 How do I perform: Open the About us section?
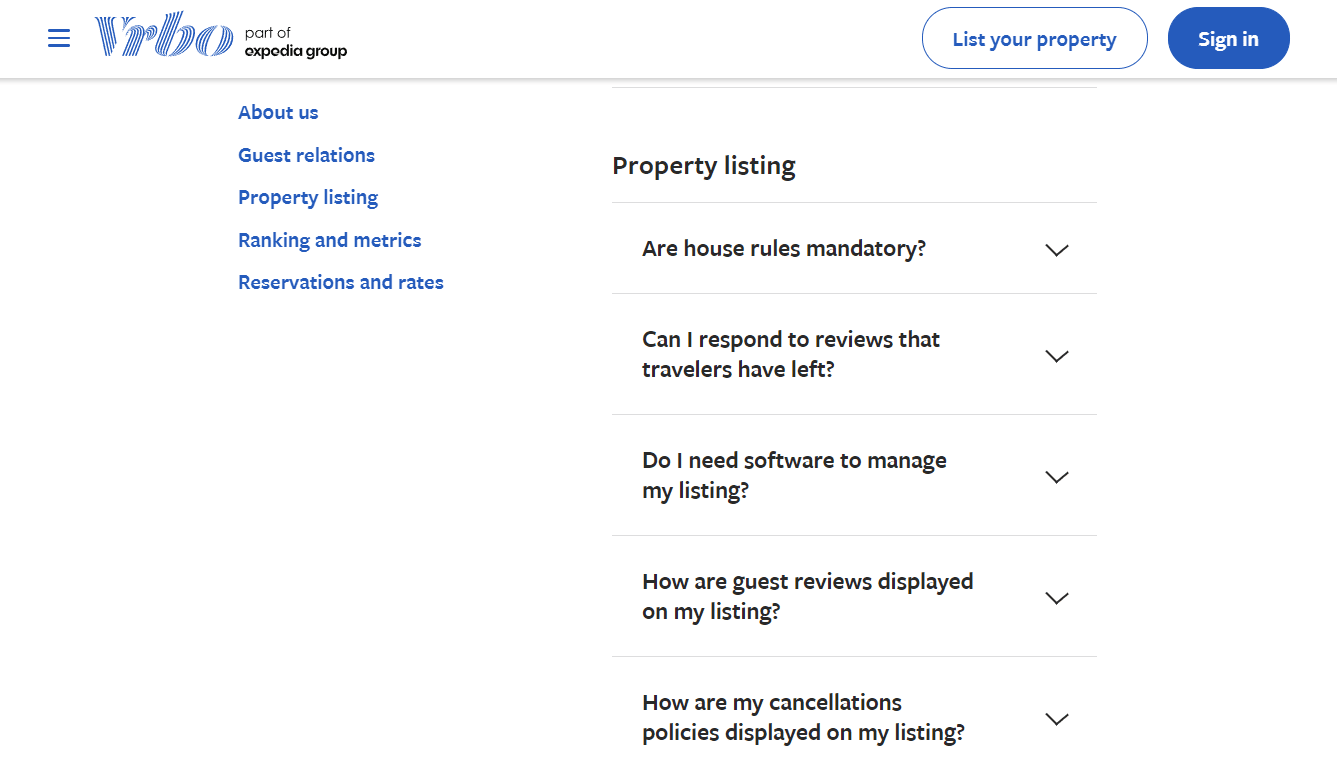coord(278,112)
